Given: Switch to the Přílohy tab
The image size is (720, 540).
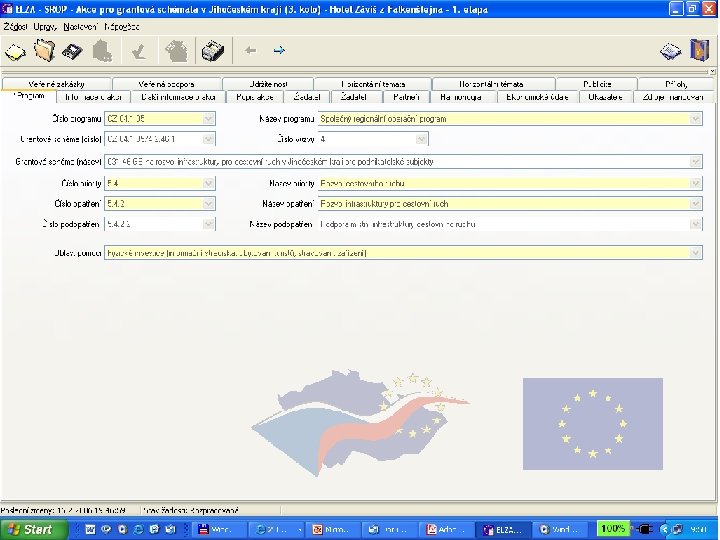Looking at the screenshot, I should tap(676, 84).
